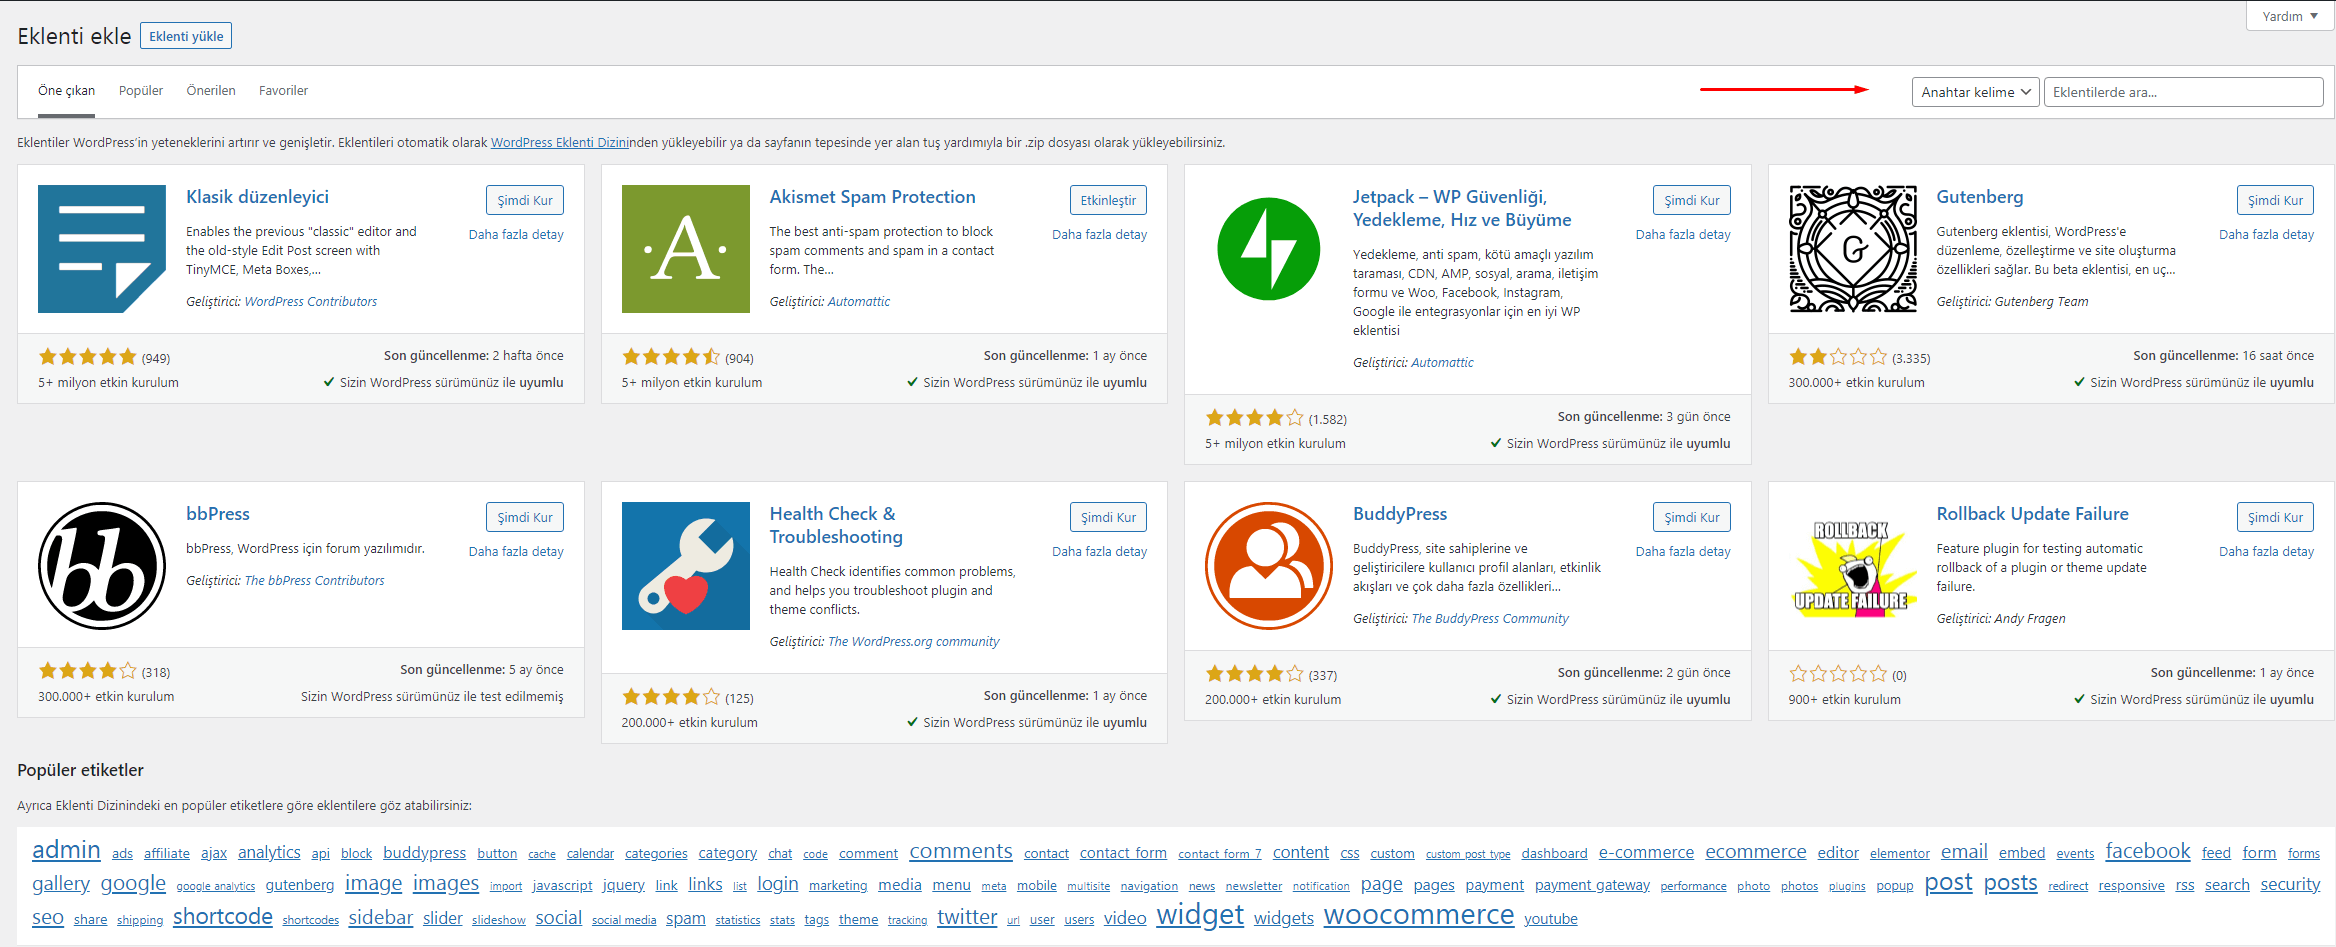Click the bbPress bb logo icon

(x=102, y=566)
